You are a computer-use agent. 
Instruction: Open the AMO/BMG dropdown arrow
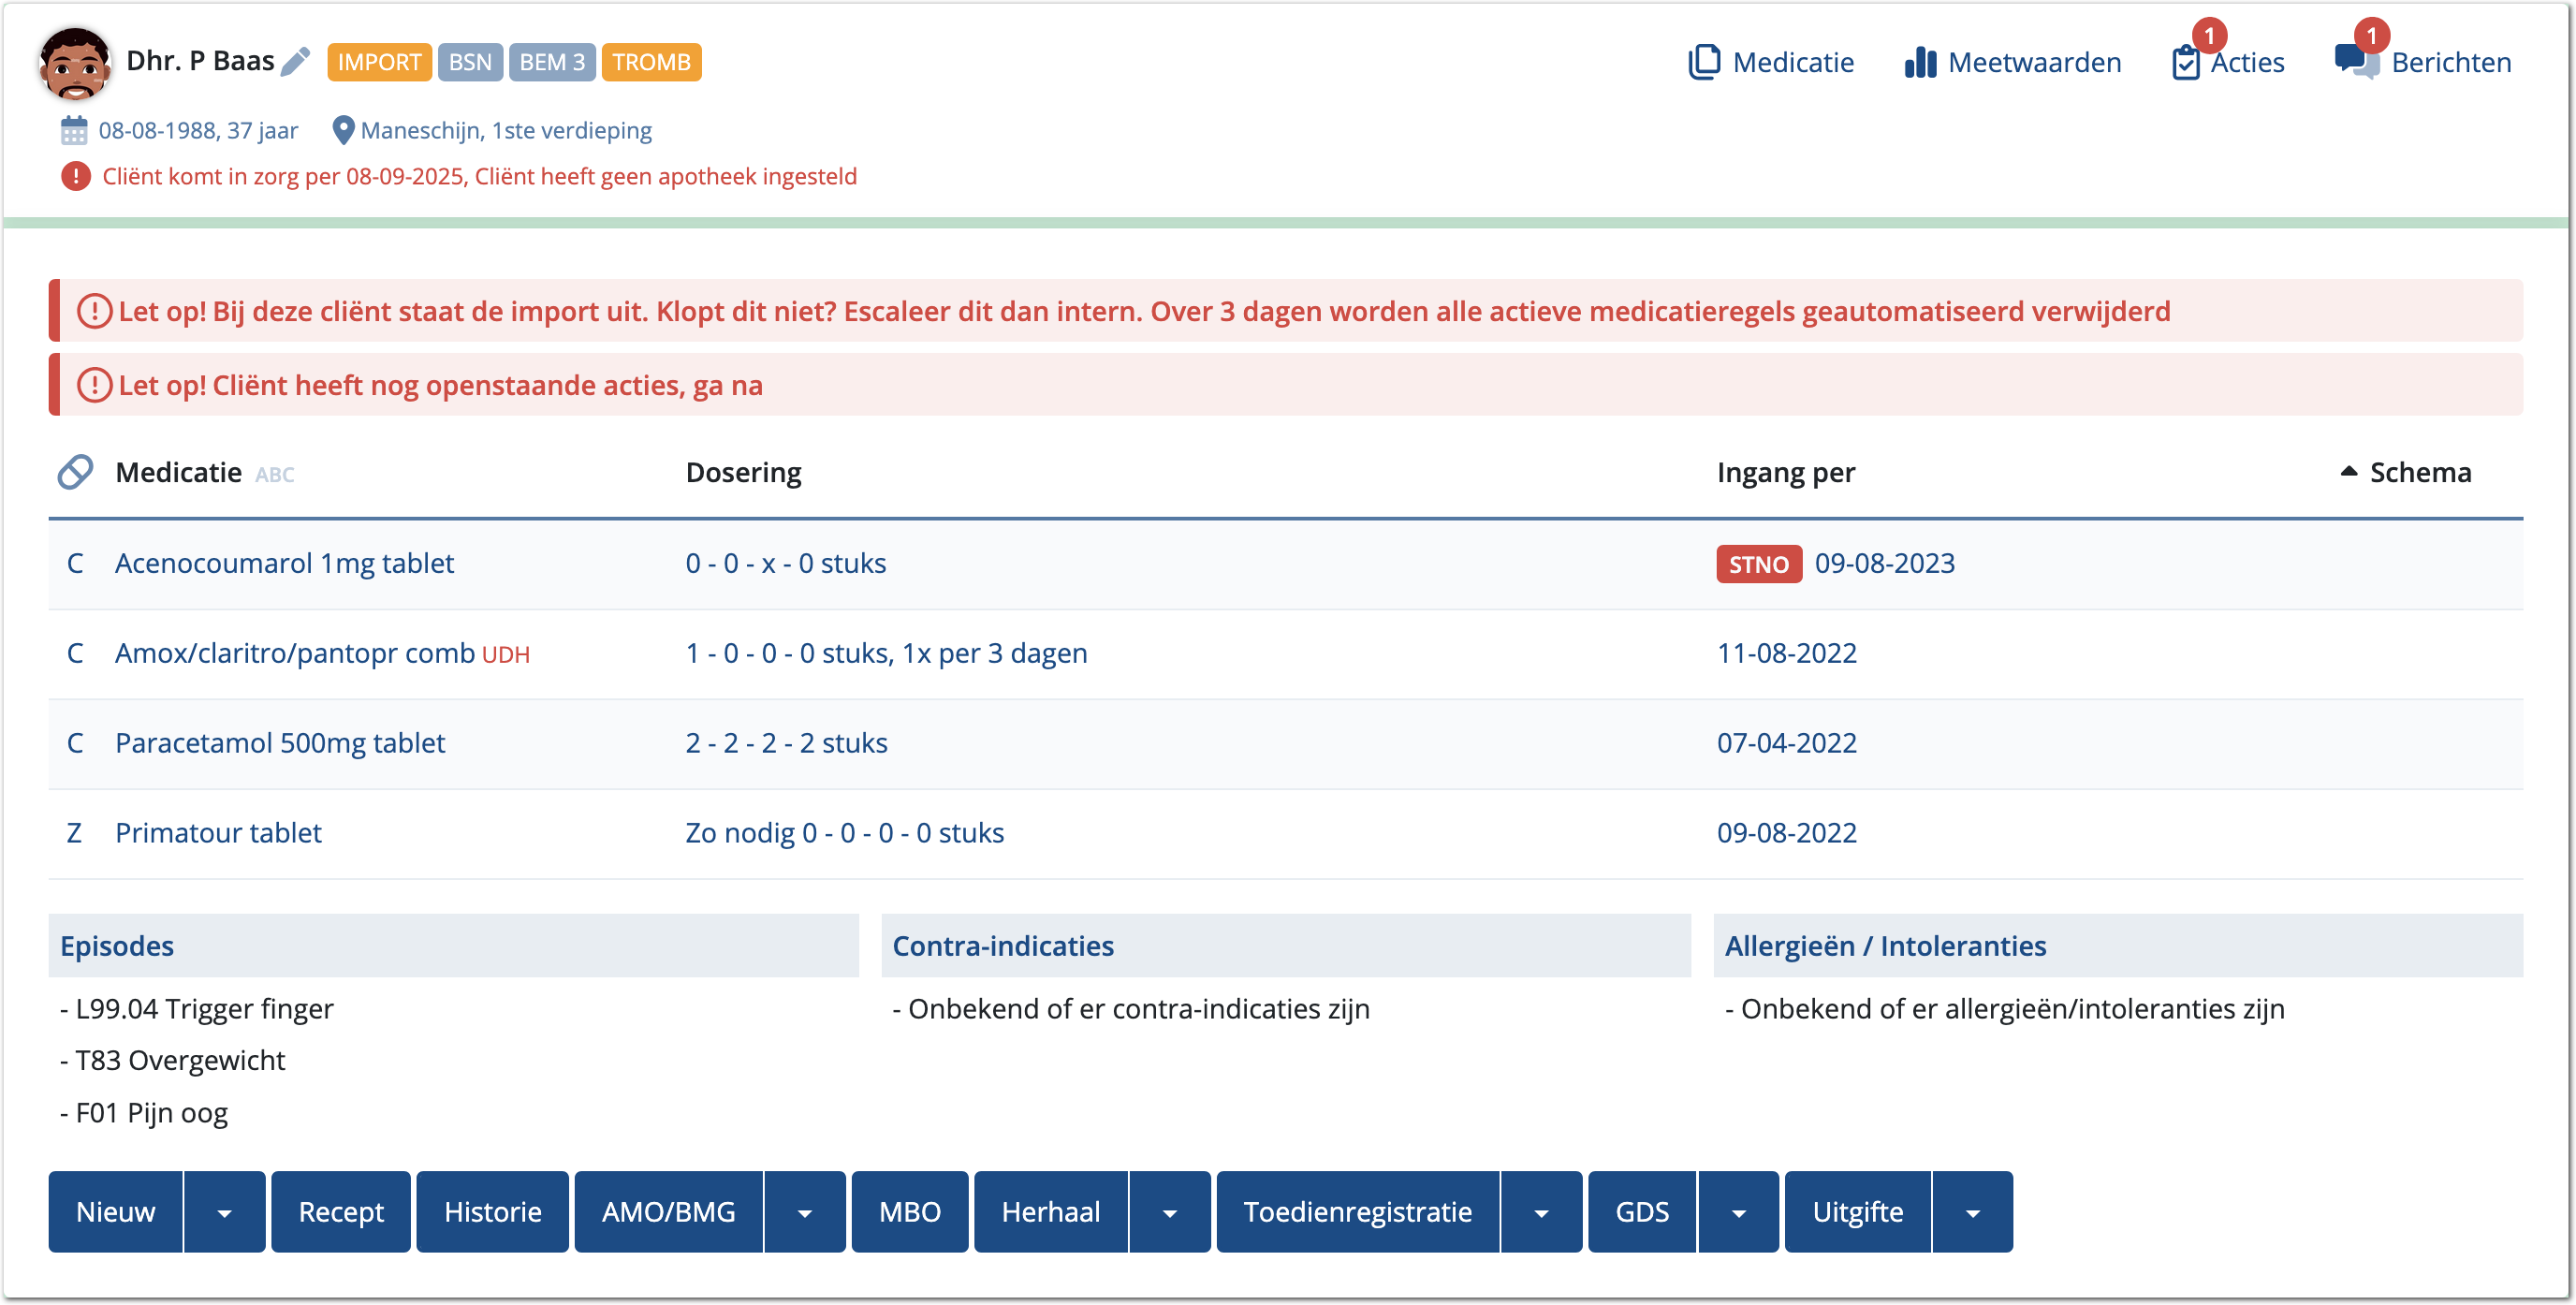click(x=804, y=1212)
